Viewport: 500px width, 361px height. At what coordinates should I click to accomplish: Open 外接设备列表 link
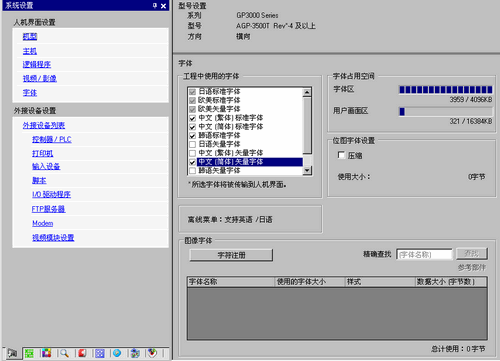click(44, 125)
